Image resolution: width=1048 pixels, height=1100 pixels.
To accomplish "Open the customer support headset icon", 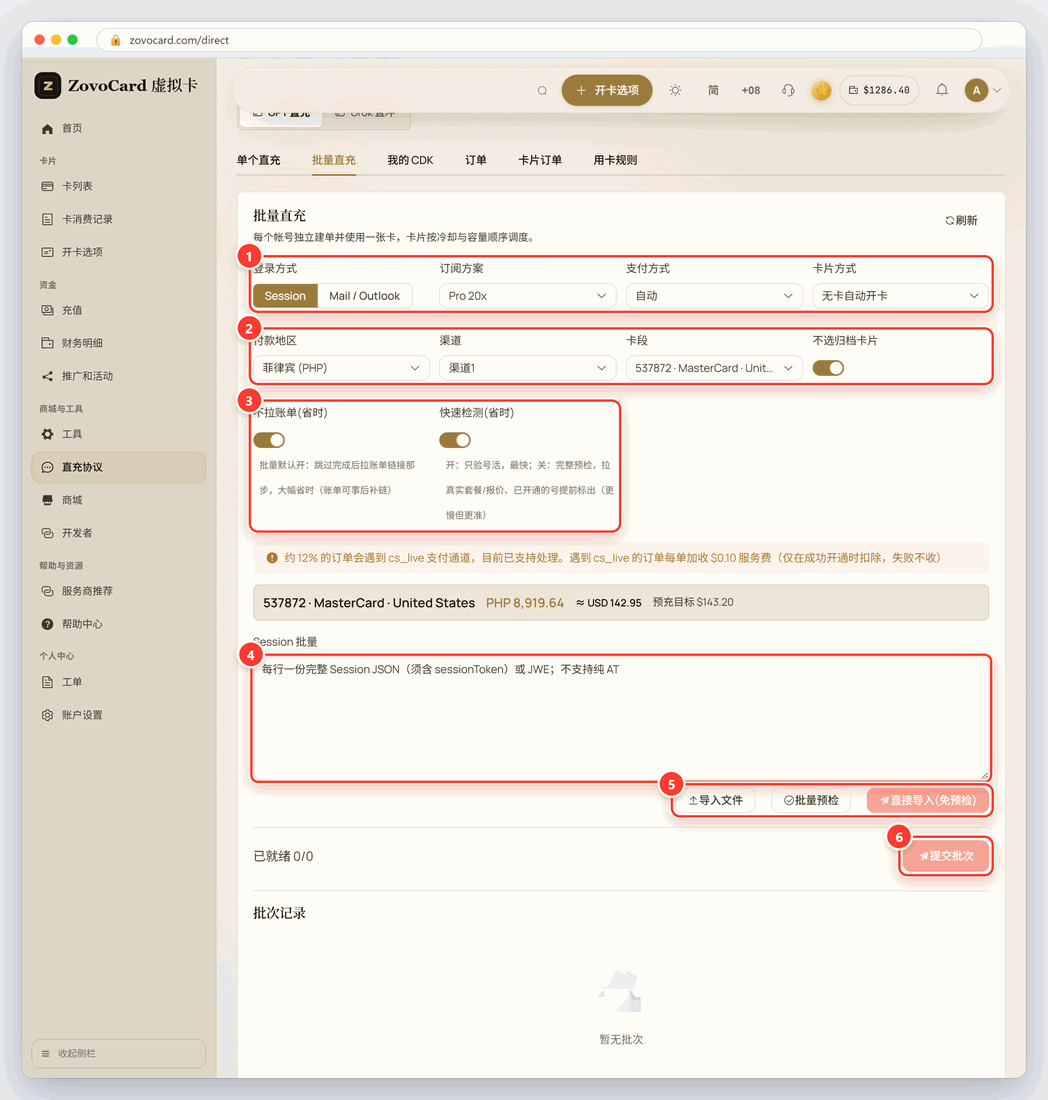I will (788, 90).
